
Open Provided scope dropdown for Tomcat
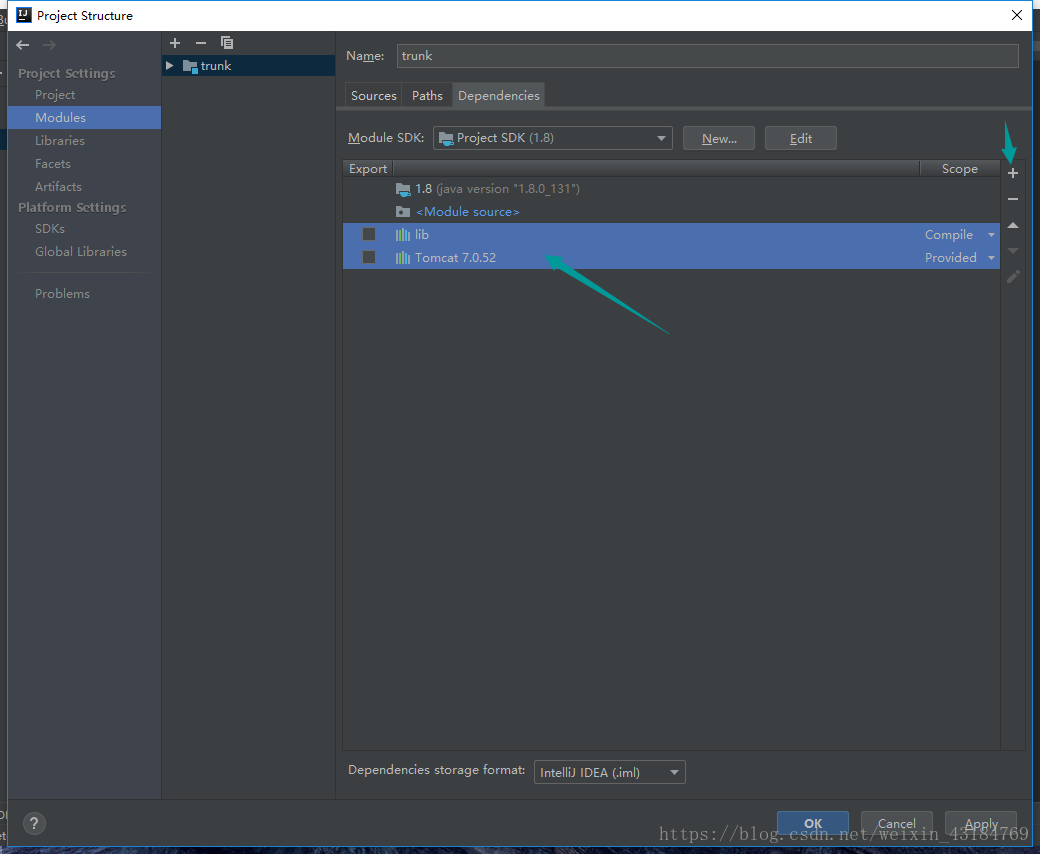click(x=991, y=258)
